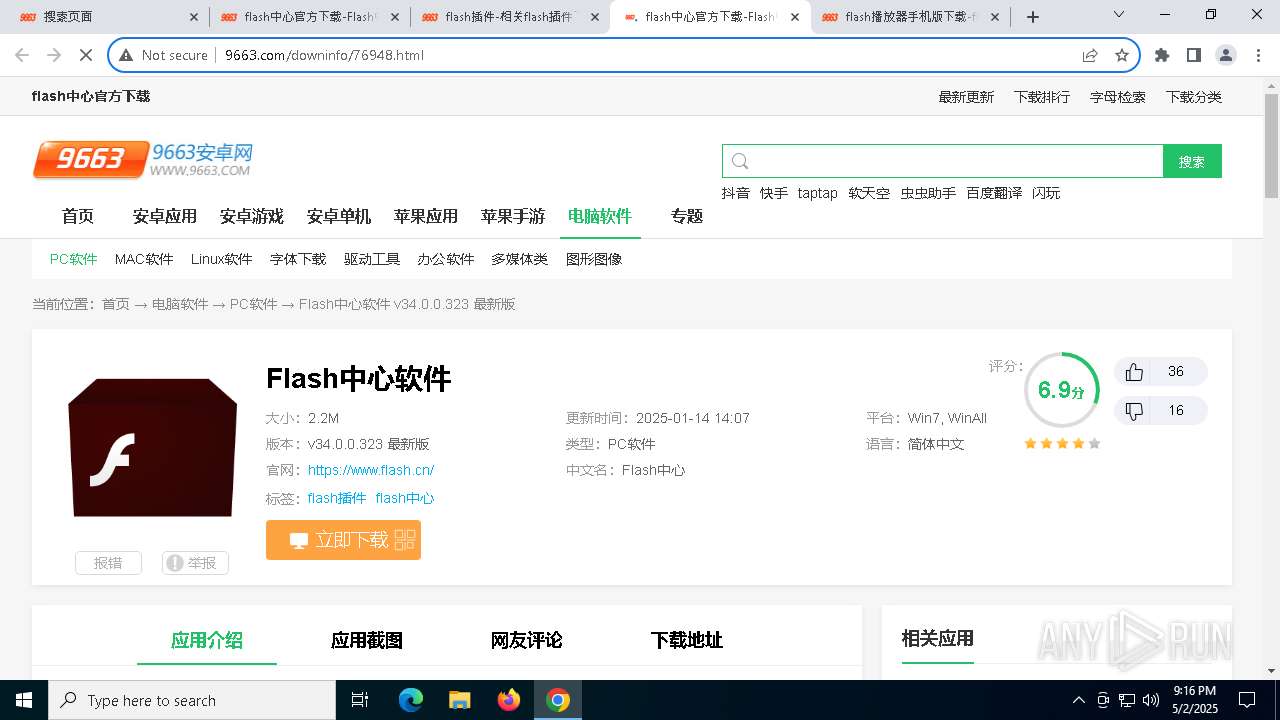Click the site search input field
Viewport: 1280px width, 720px height.
[x=943, y=161]
